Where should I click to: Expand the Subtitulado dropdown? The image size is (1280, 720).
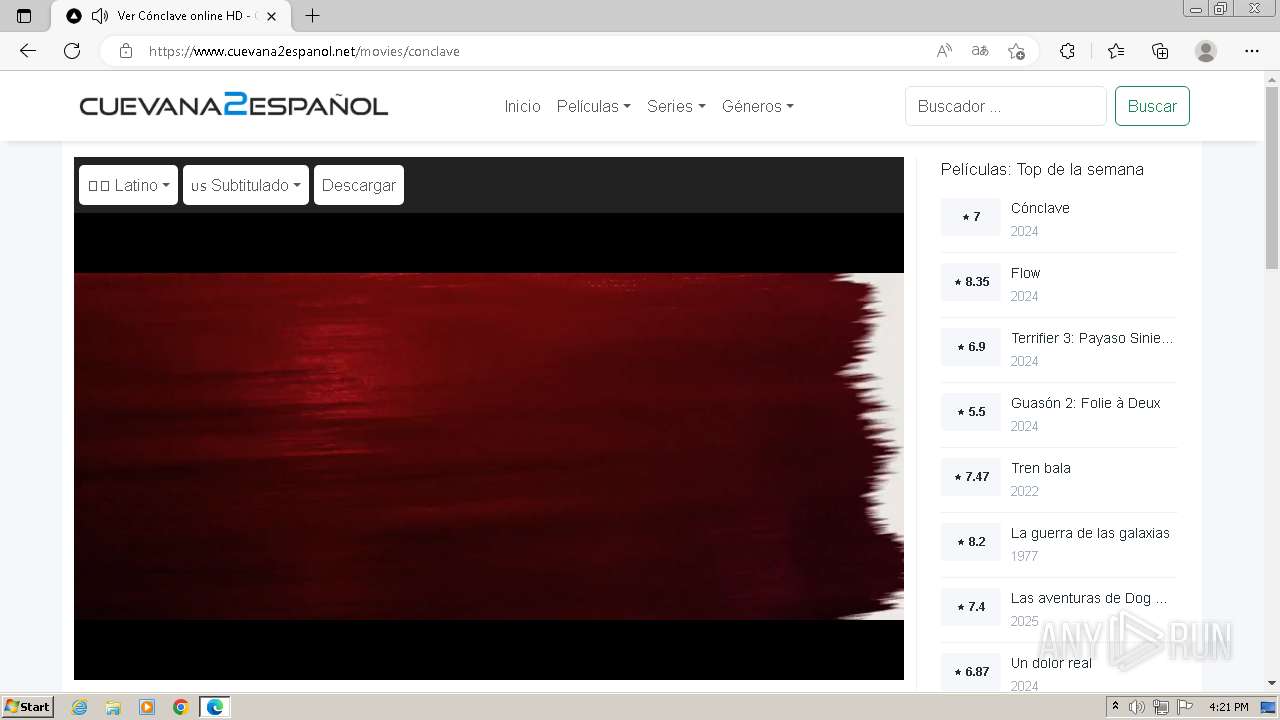(x=246, y=185)
